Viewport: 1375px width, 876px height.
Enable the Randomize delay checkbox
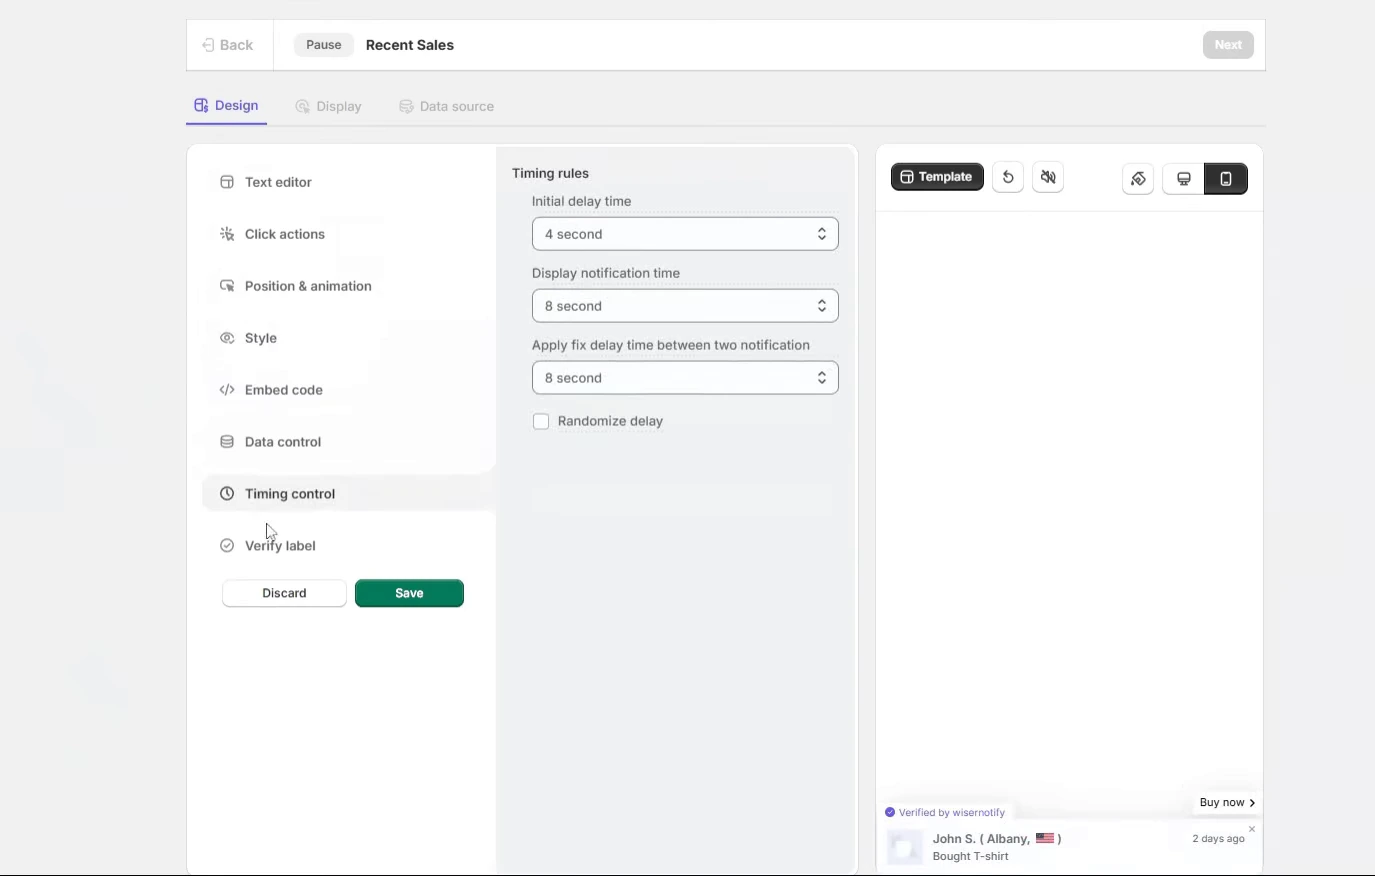point(541,422)
